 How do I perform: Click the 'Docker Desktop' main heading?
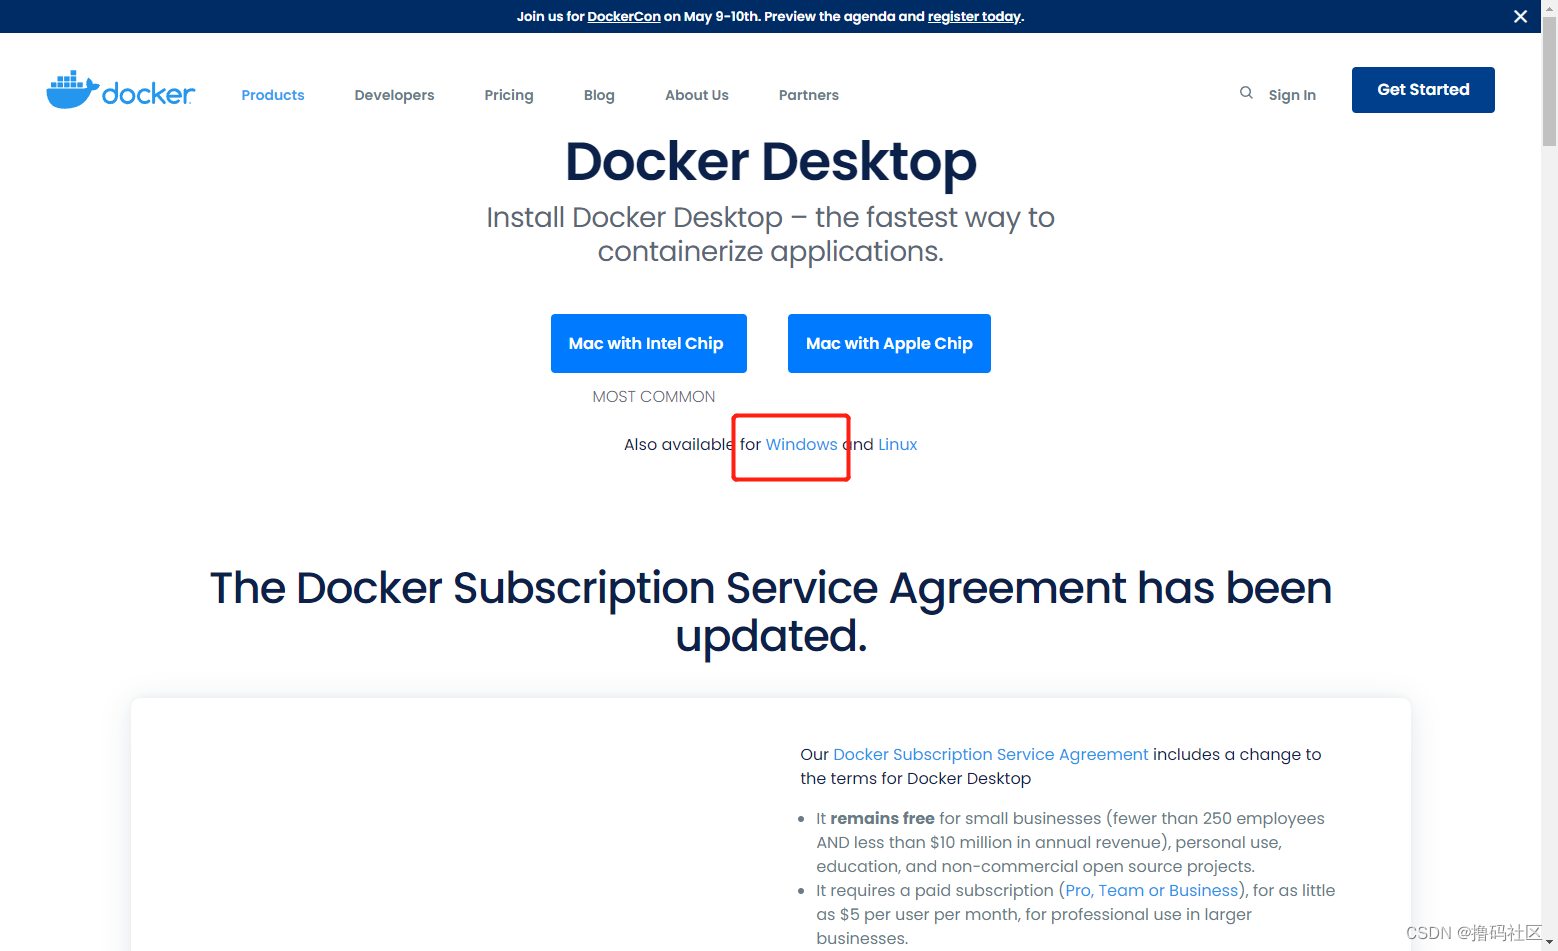point(771,162)
